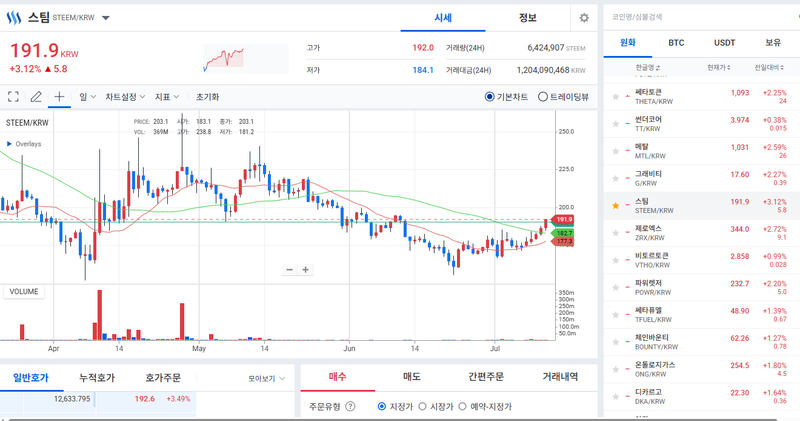Unfavorite the STEEM/KRW yellow star
This screenshot has height=421, width=800.
pyautogui.click(x=616, y=206)
